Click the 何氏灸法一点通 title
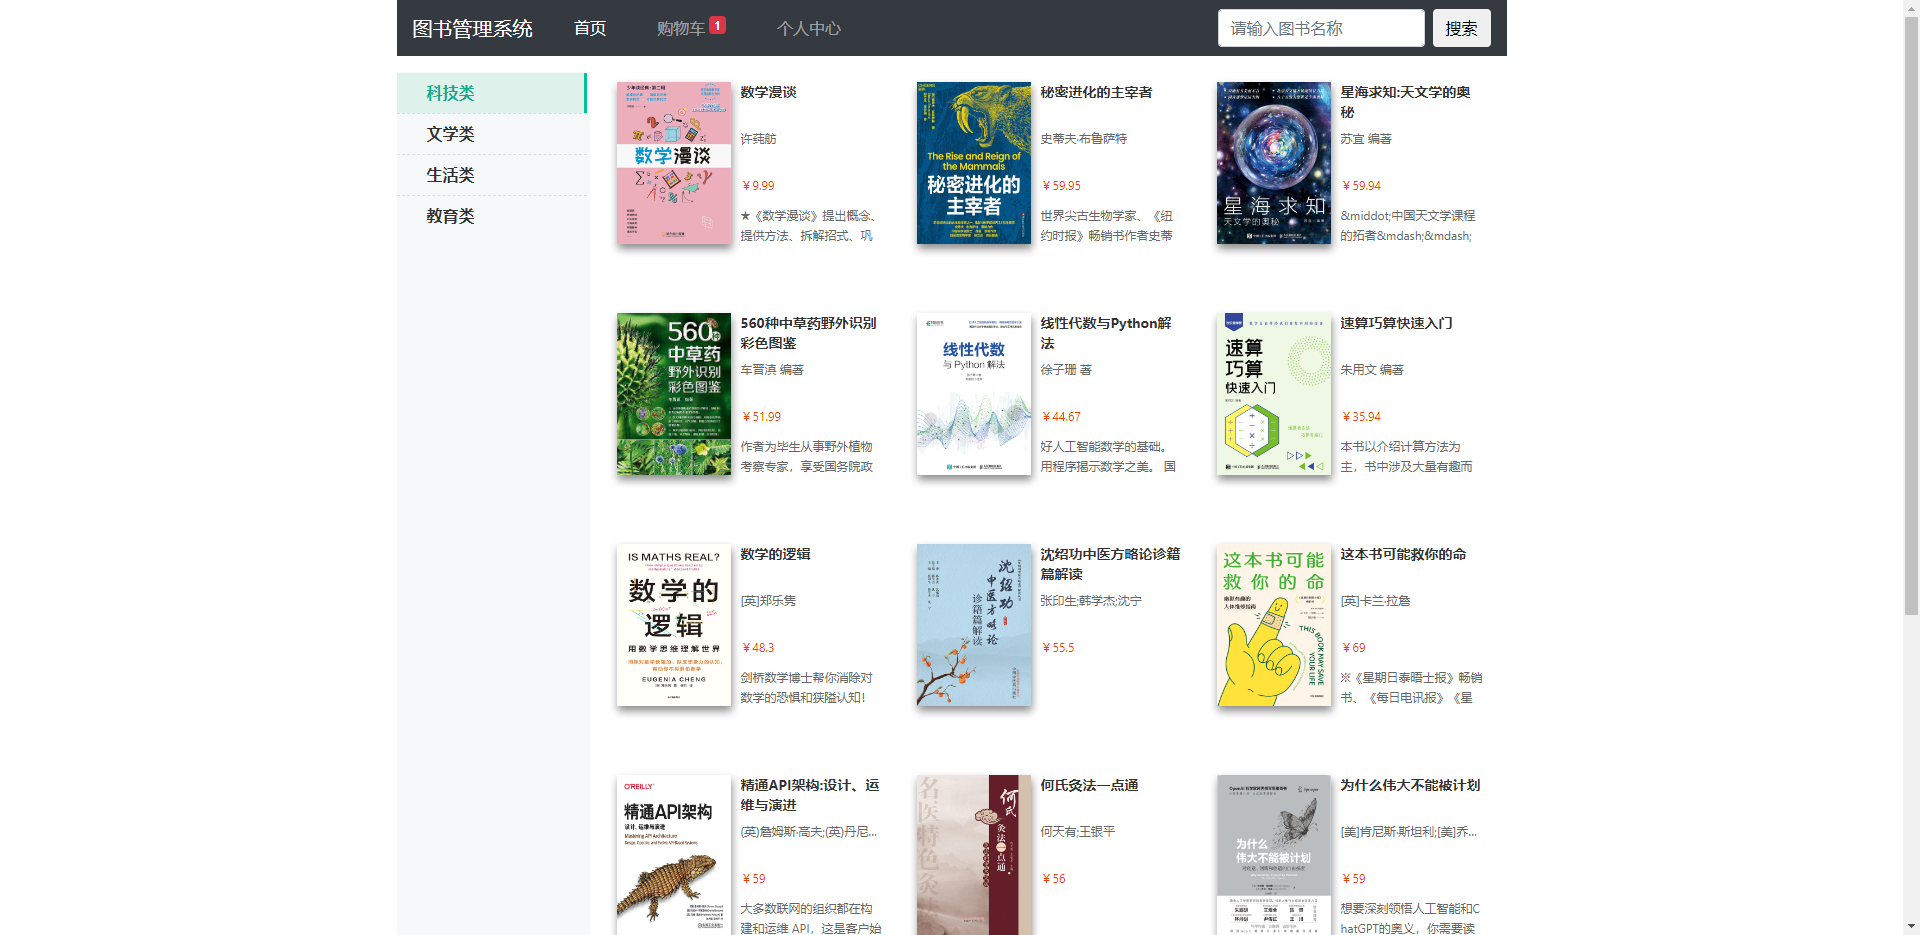This screenshot has width=1920, height=935. tap(1089, 785)
